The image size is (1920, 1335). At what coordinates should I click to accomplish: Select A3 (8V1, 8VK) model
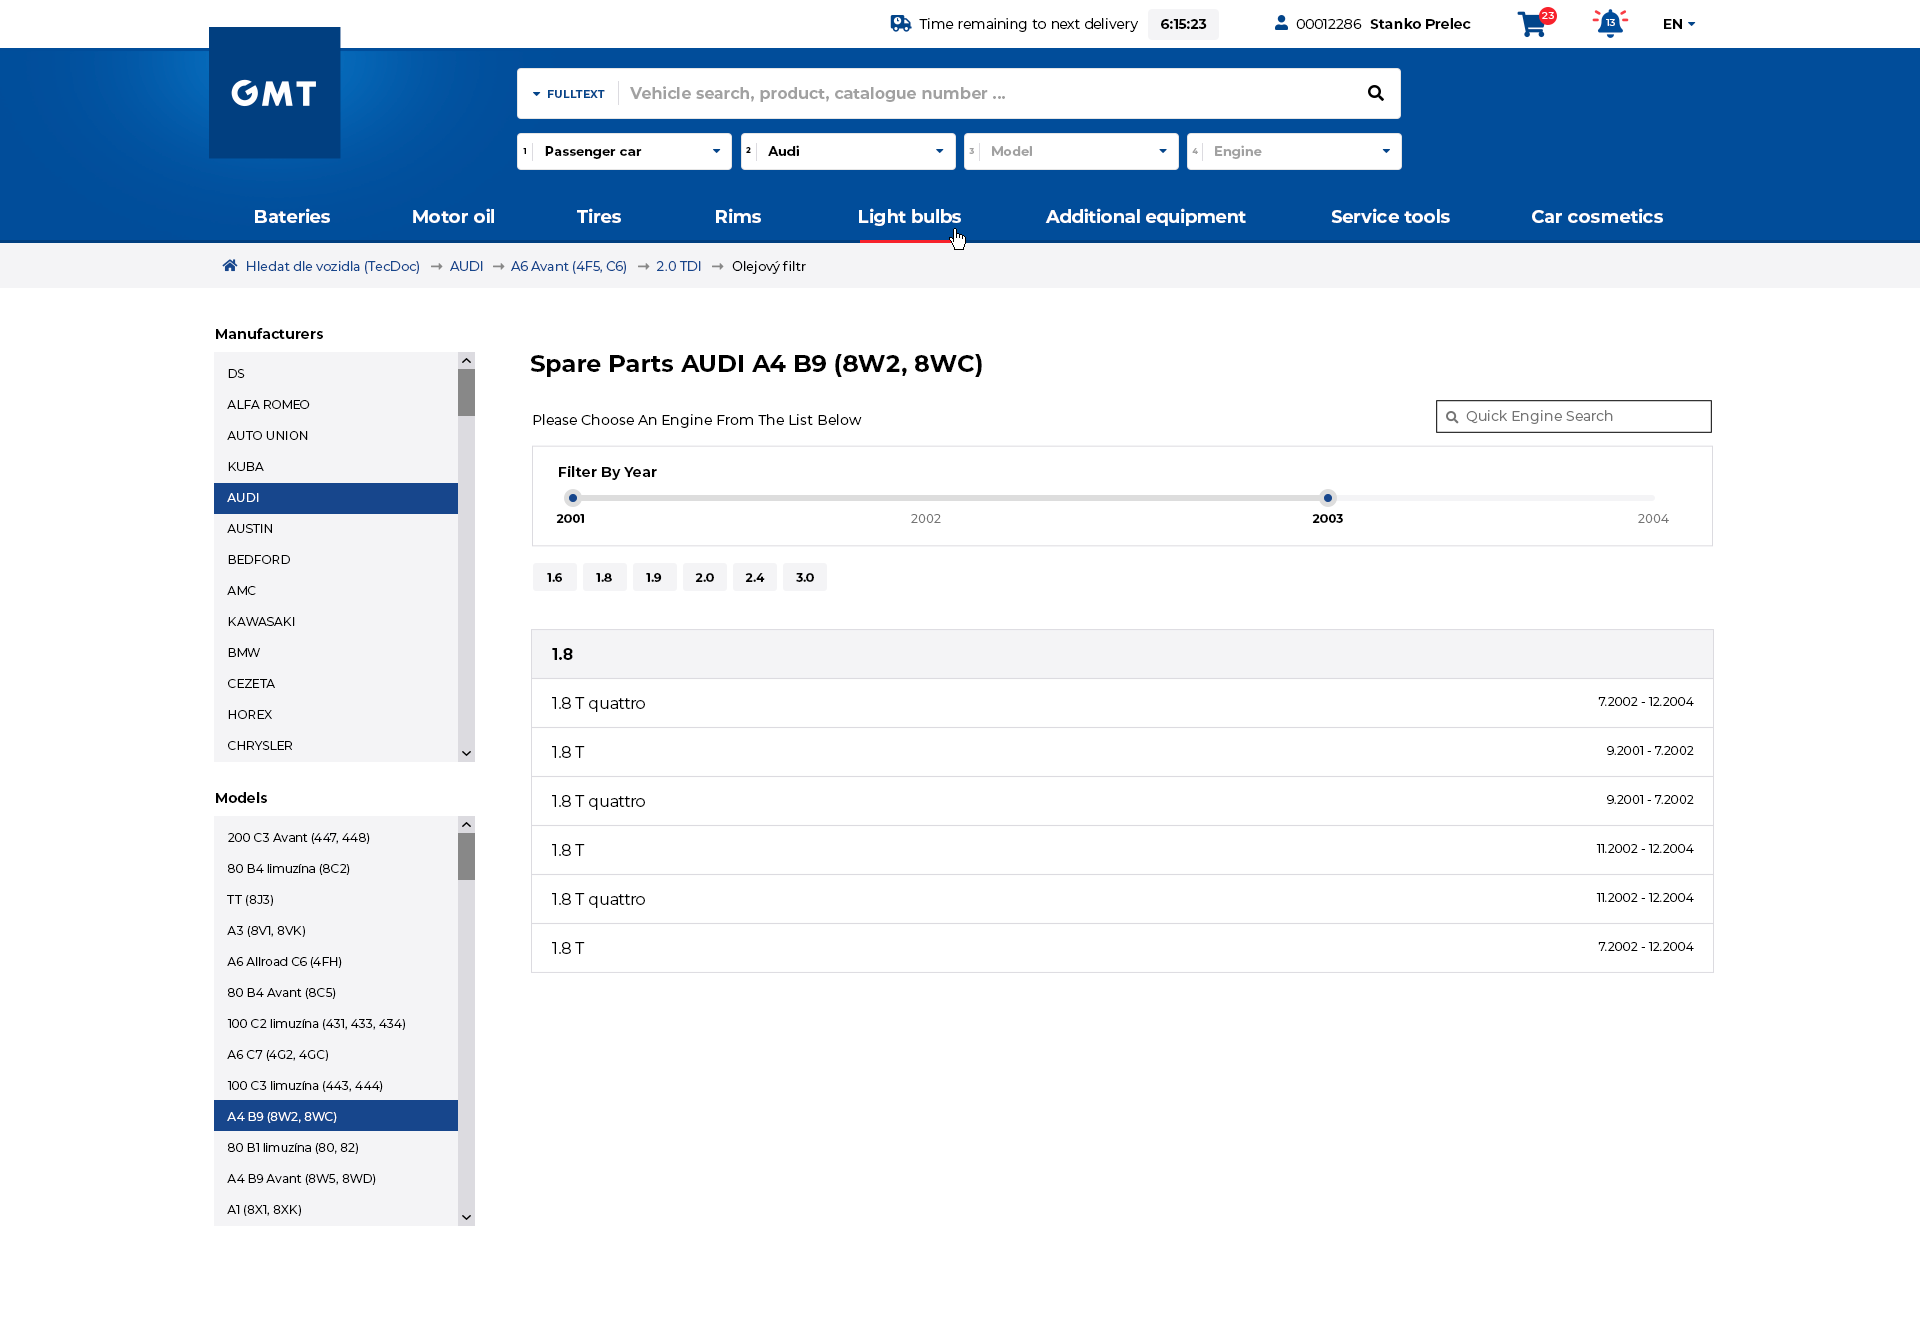pyautogui.click(x=336, y=931)
